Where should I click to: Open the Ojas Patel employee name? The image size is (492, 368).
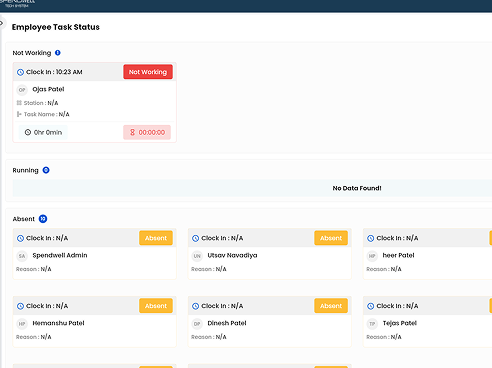[x=48, y=89]
